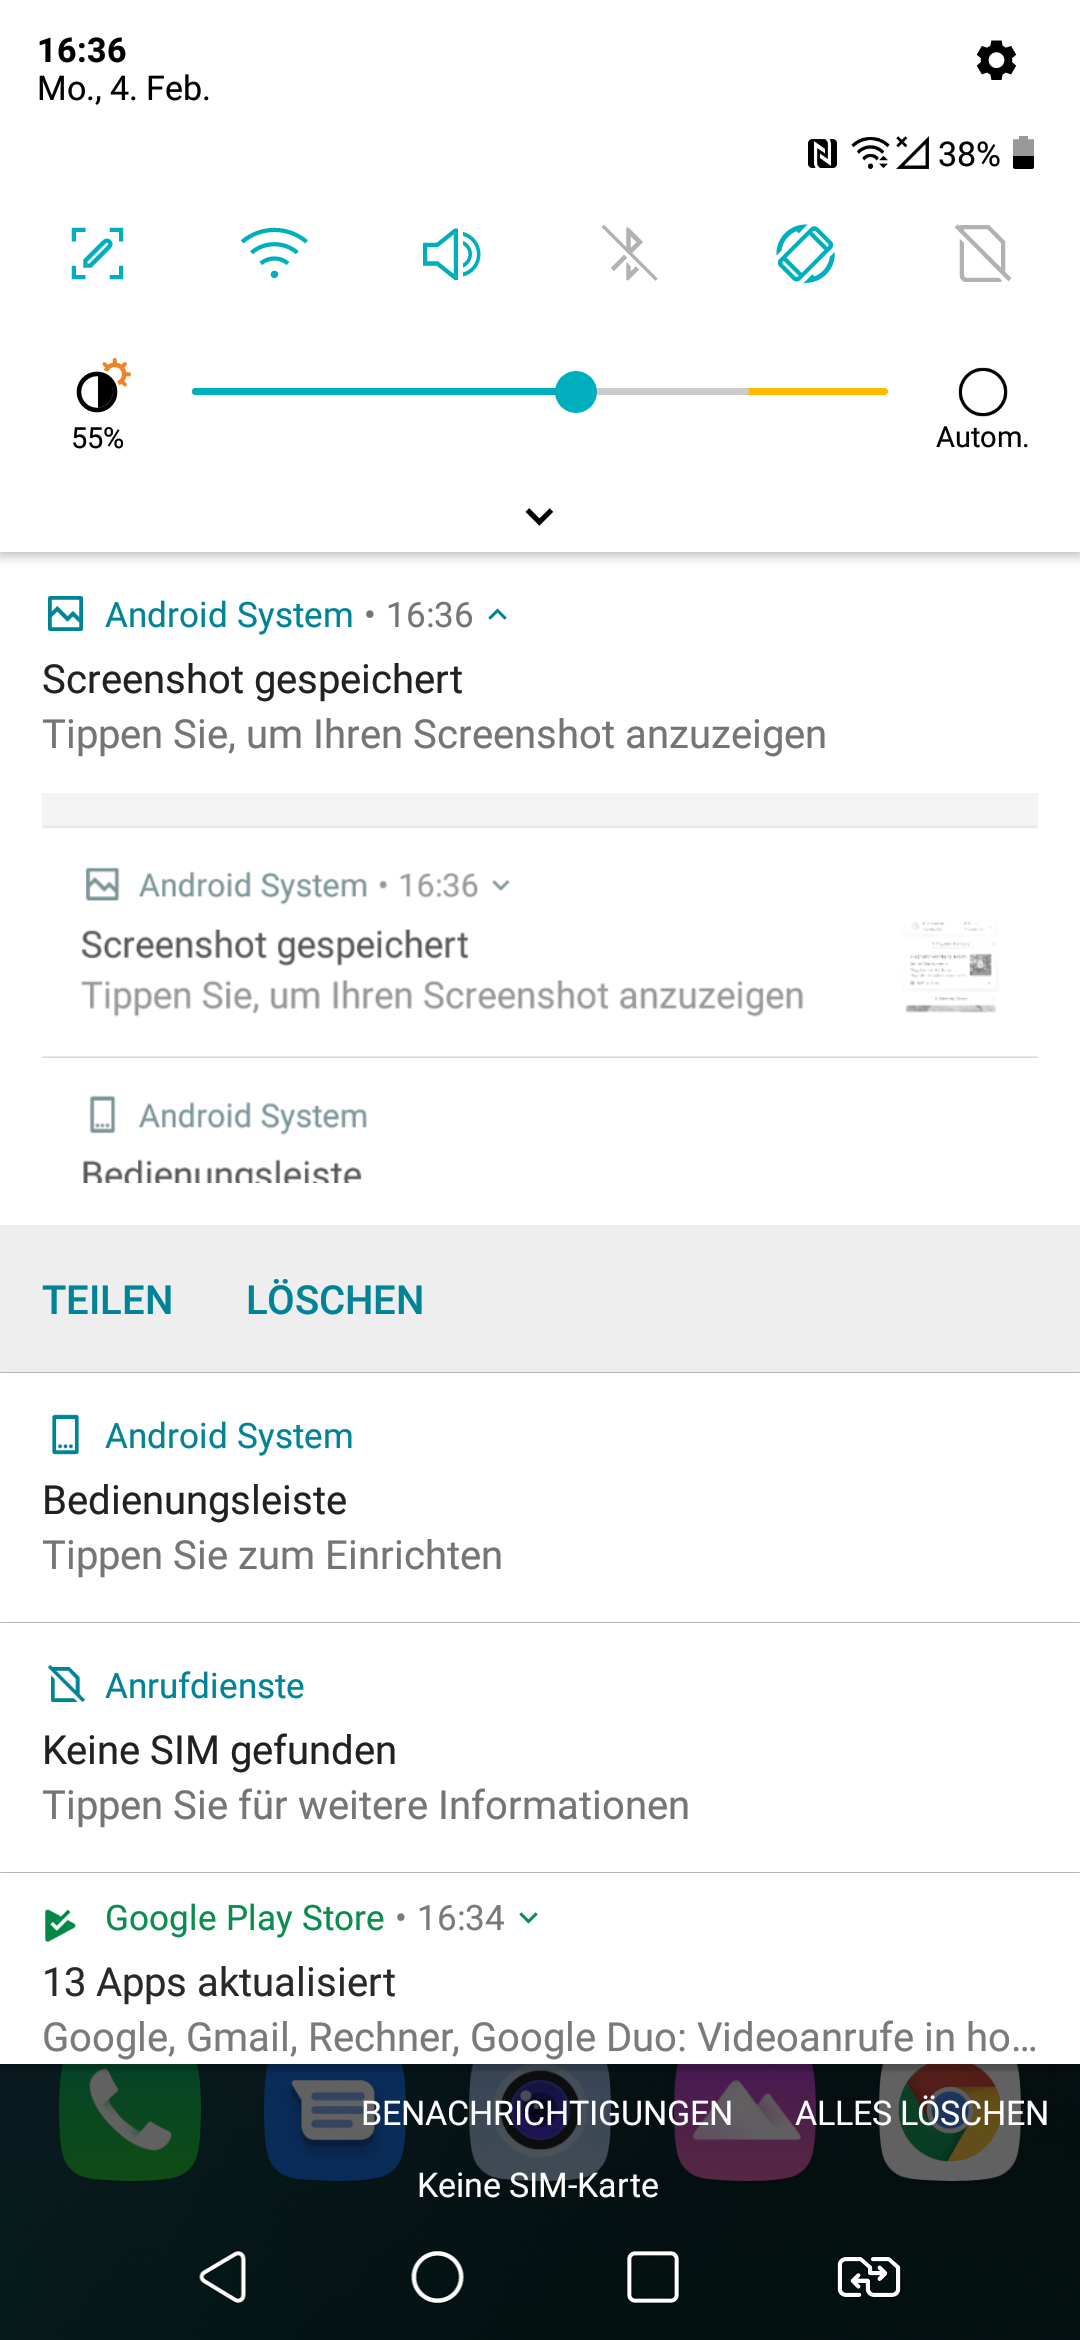Open settings via the gear icon

(996, 61)
